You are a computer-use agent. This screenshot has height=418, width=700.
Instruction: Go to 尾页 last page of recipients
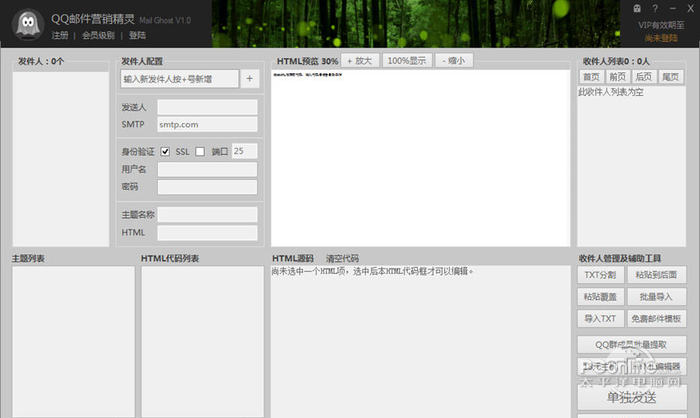pos(670,77)
